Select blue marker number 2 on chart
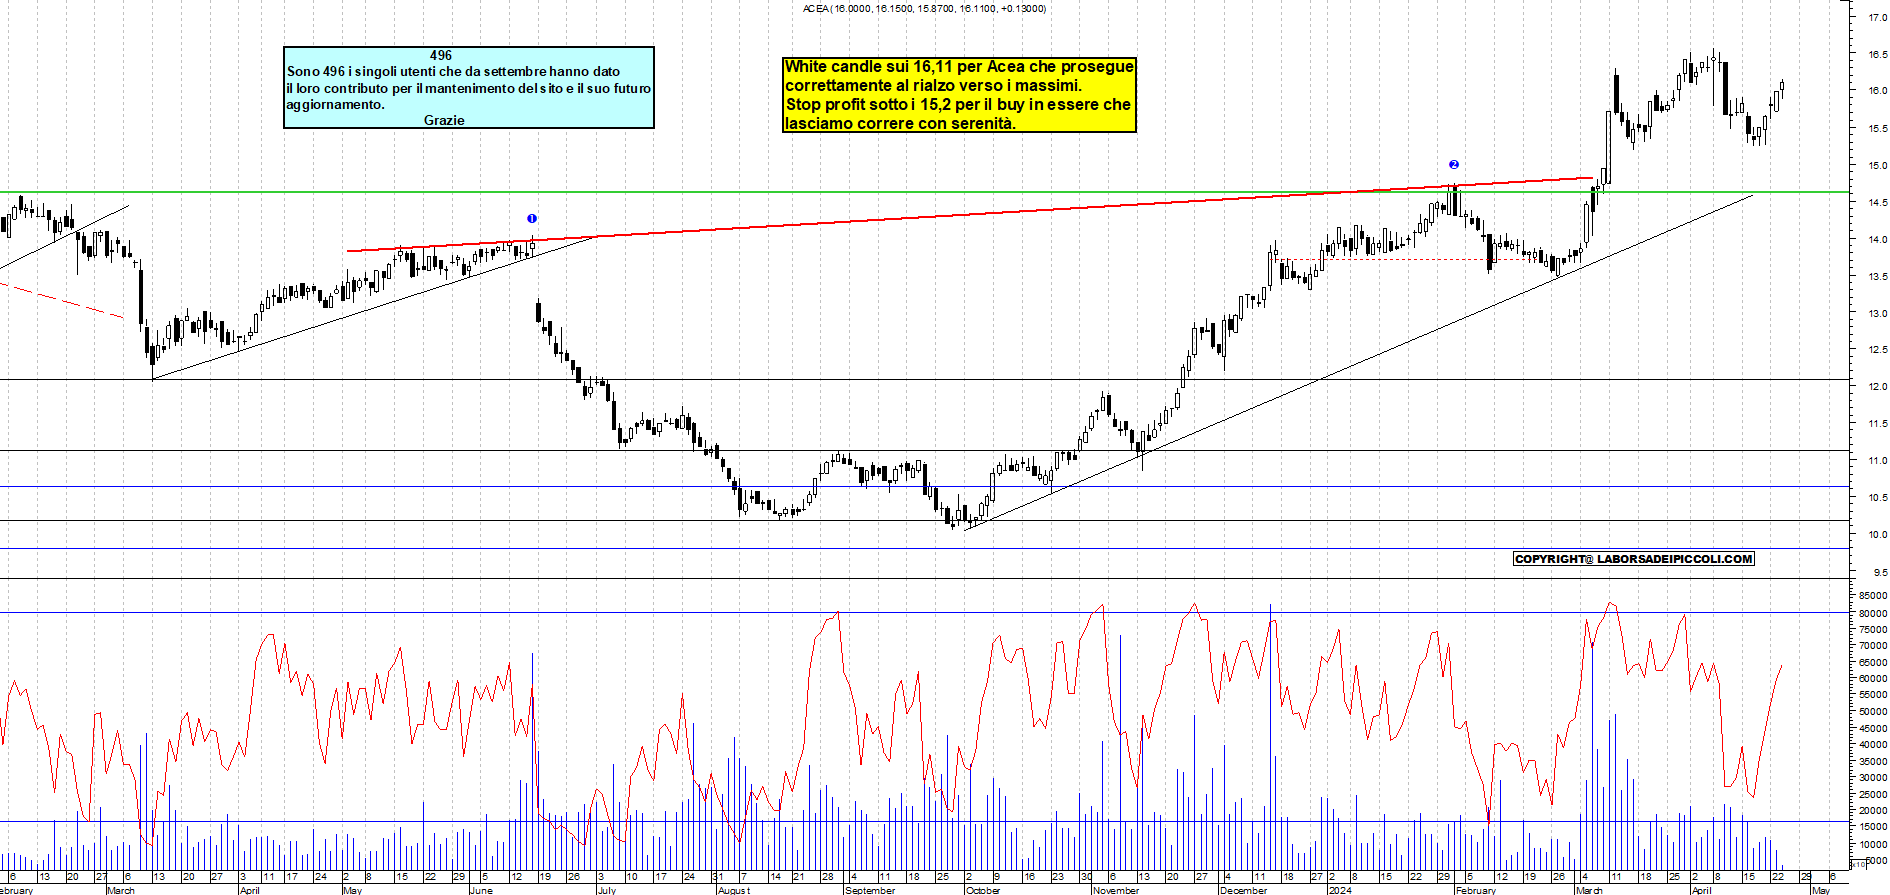 [x=1454, y=165]
